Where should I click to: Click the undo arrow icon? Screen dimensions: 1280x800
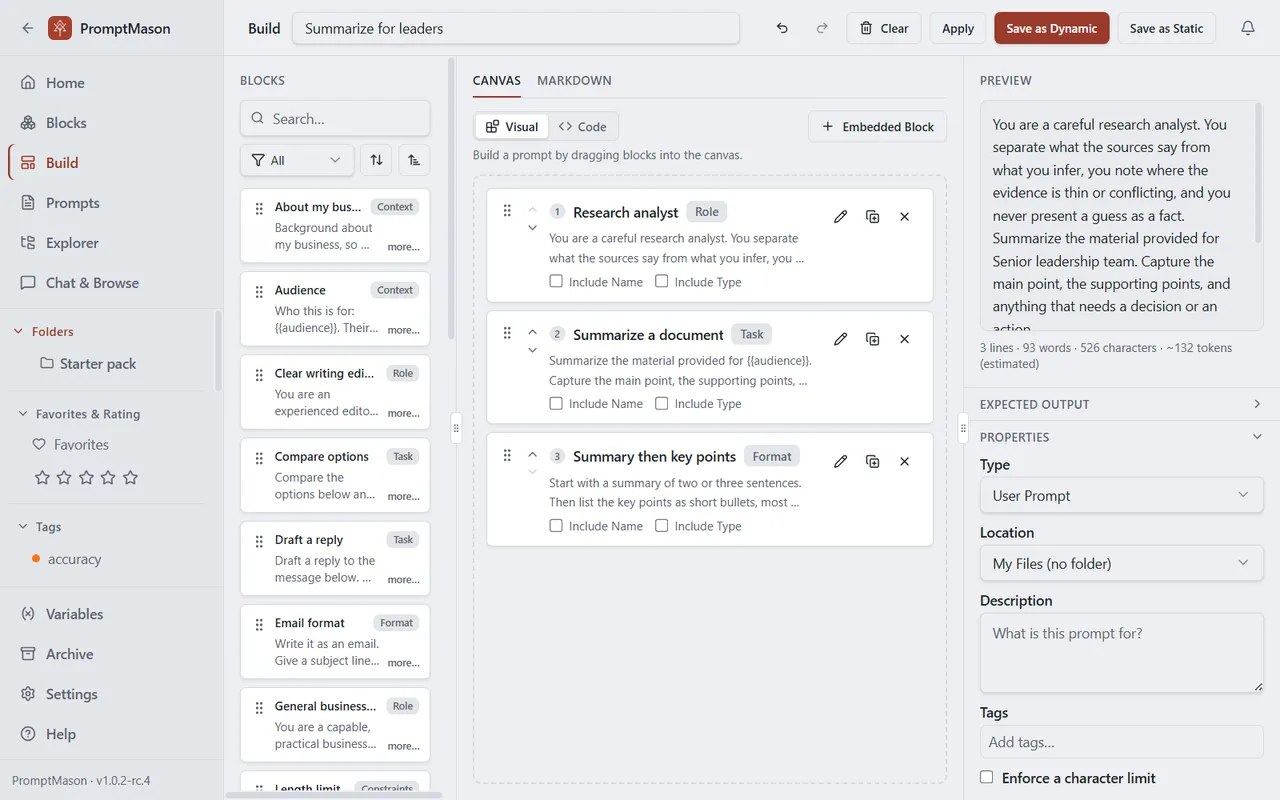click(782, 28)
